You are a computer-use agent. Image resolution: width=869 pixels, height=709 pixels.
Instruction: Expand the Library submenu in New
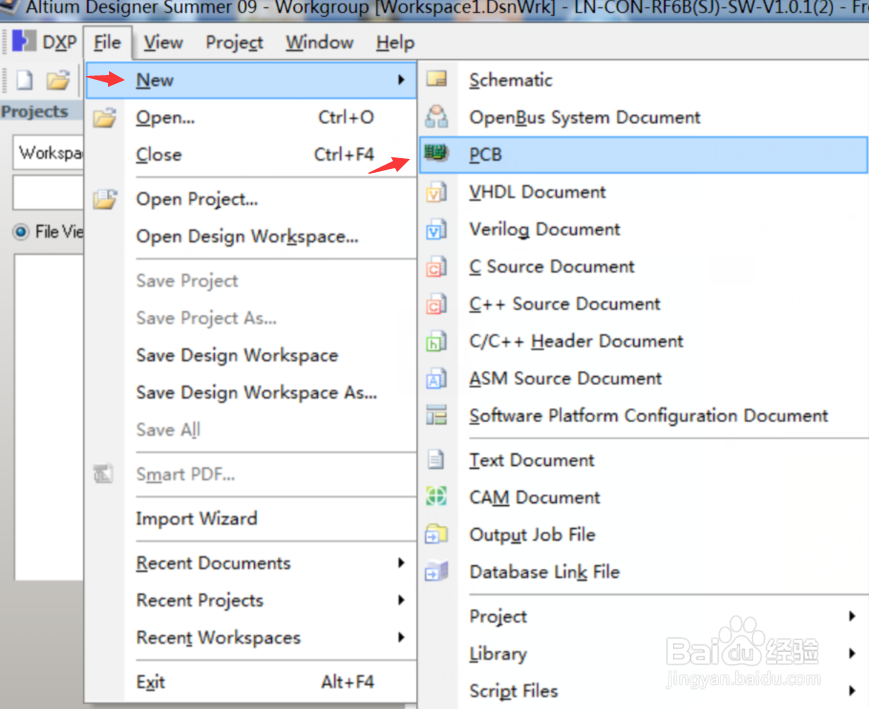[x=852, y=654]
